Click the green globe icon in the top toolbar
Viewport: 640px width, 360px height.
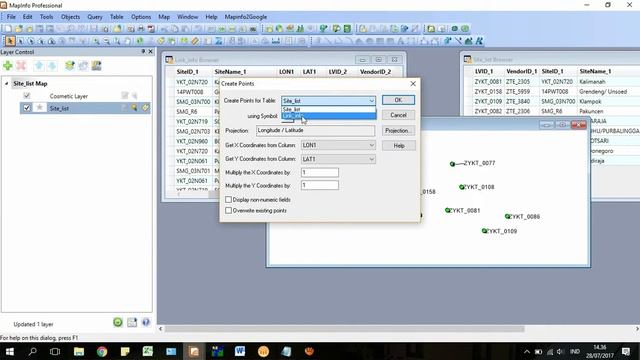click(465, 29)
